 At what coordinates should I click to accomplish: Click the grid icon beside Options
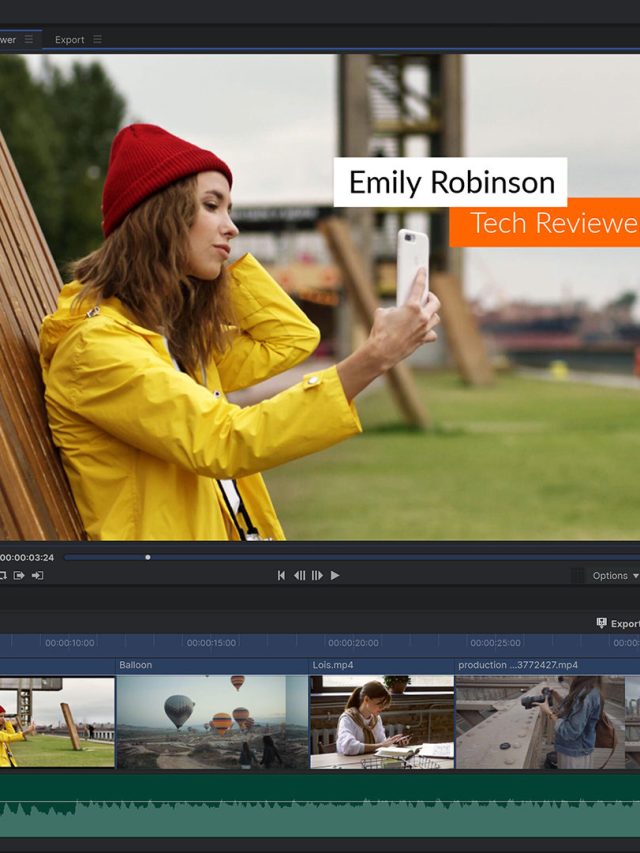click(577, 575)
